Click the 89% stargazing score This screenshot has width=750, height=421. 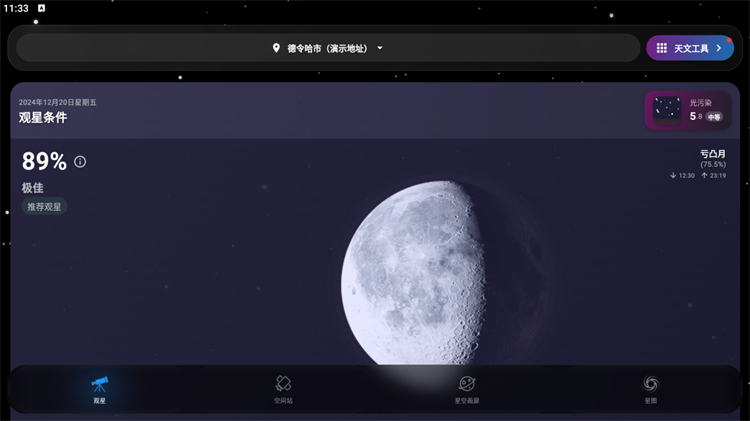click(44, 161)
